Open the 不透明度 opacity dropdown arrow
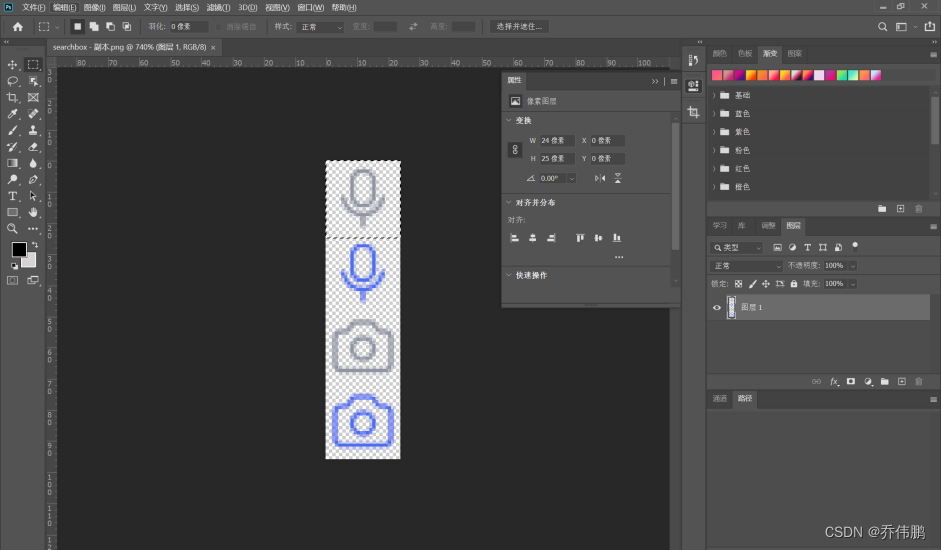Image resolution: width=941 pixels, height=550 pixels. [x=853, y=266]
